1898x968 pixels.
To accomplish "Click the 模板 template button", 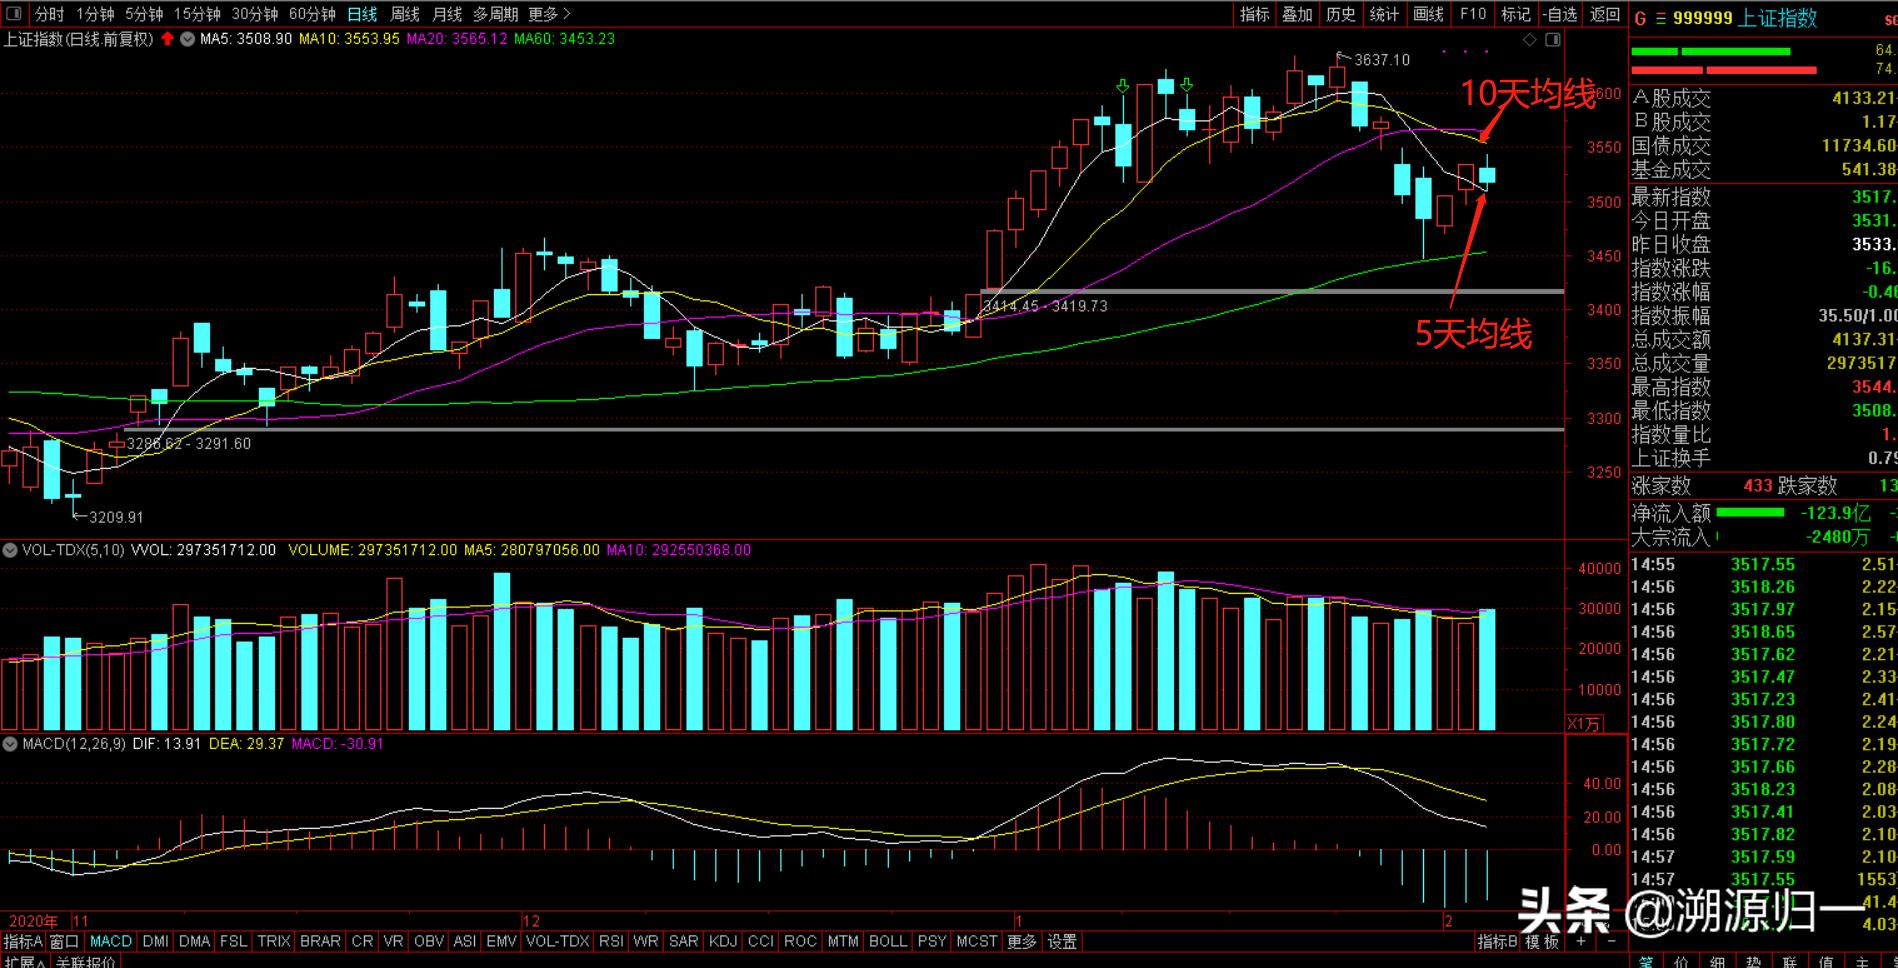I will pos(1543,942).
